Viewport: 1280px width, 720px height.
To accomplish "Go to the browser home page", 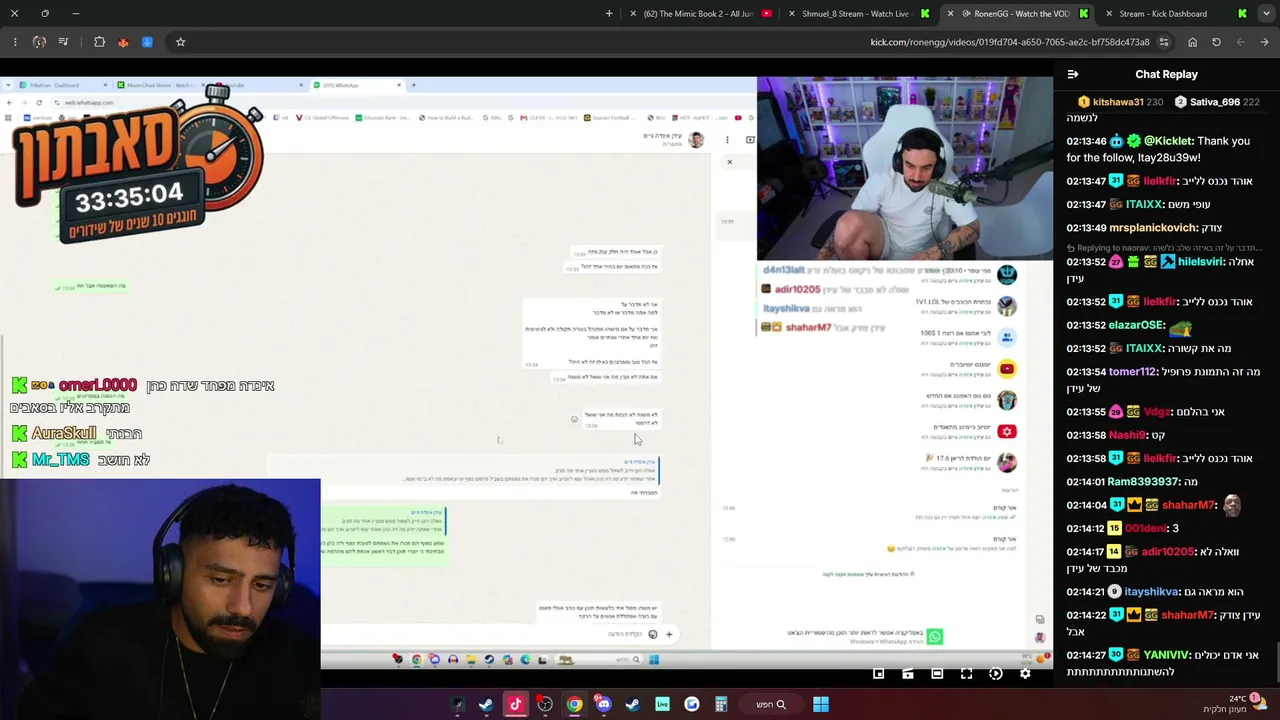I will point(1192,42).
